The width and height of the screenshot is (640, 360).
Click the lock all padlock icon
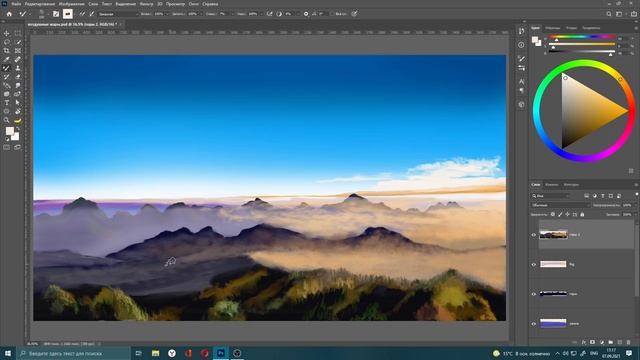click(x=582, y=214)
